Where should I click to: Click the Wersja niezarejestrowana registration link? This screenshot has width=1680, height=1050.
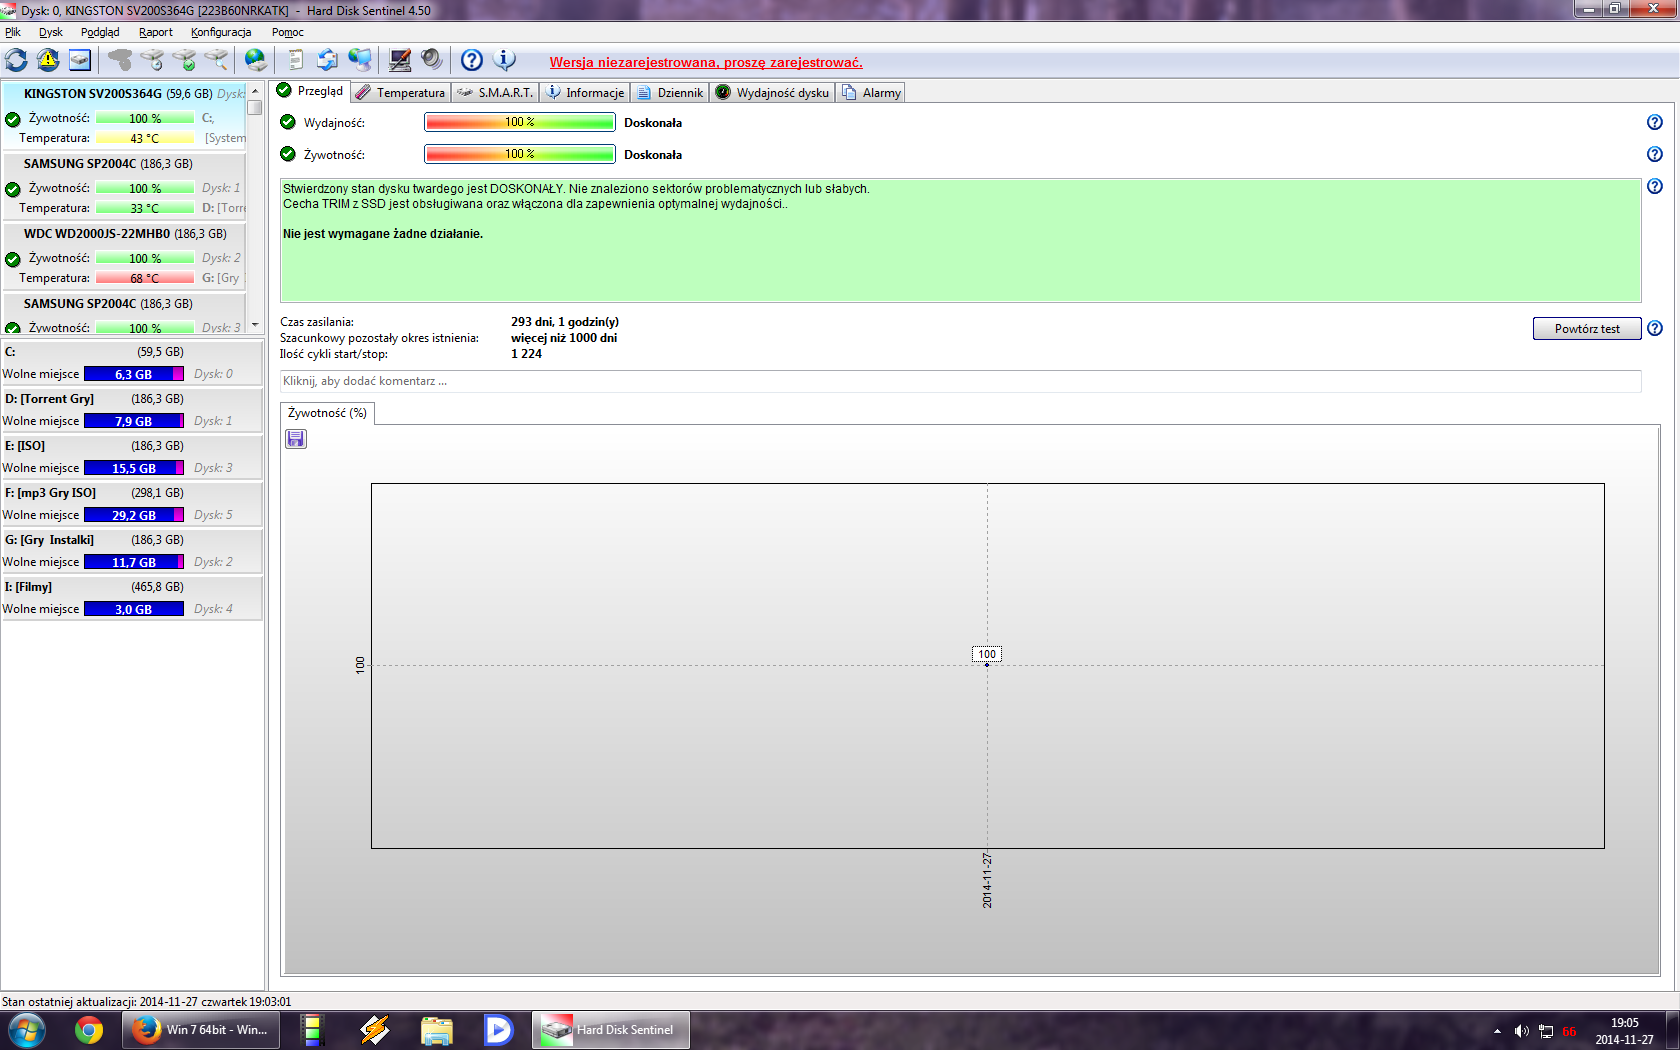(x=706, y=62)
